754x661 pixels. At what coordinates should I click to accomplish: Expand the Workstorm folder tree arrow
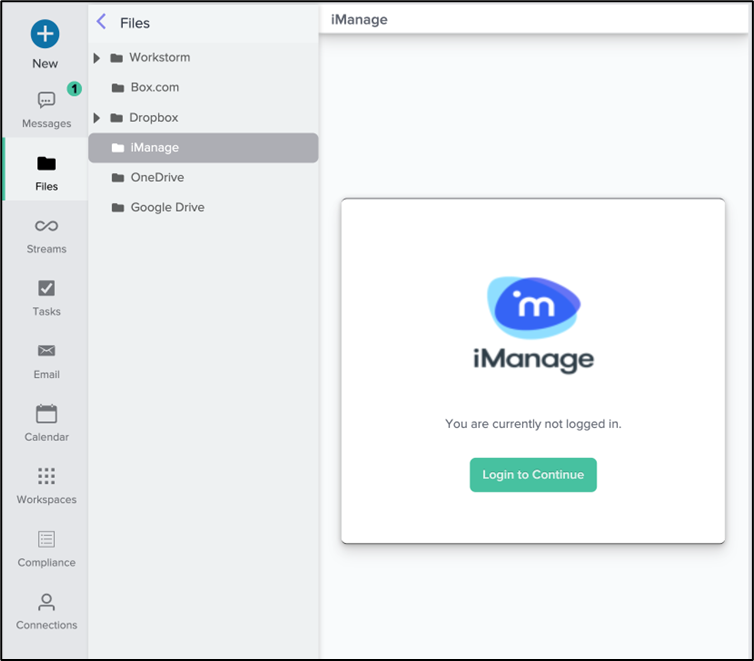coord(97,58)
